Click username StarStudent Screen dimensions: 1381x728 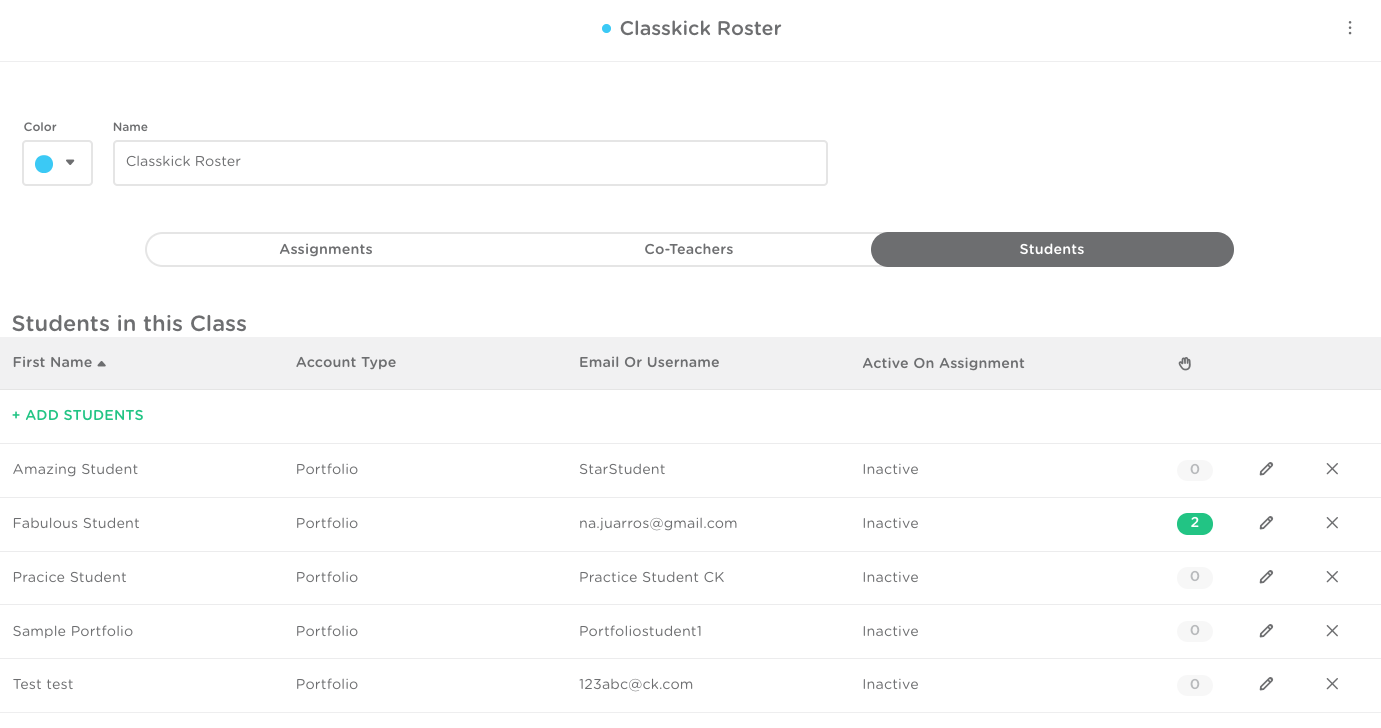pos(622,469)
